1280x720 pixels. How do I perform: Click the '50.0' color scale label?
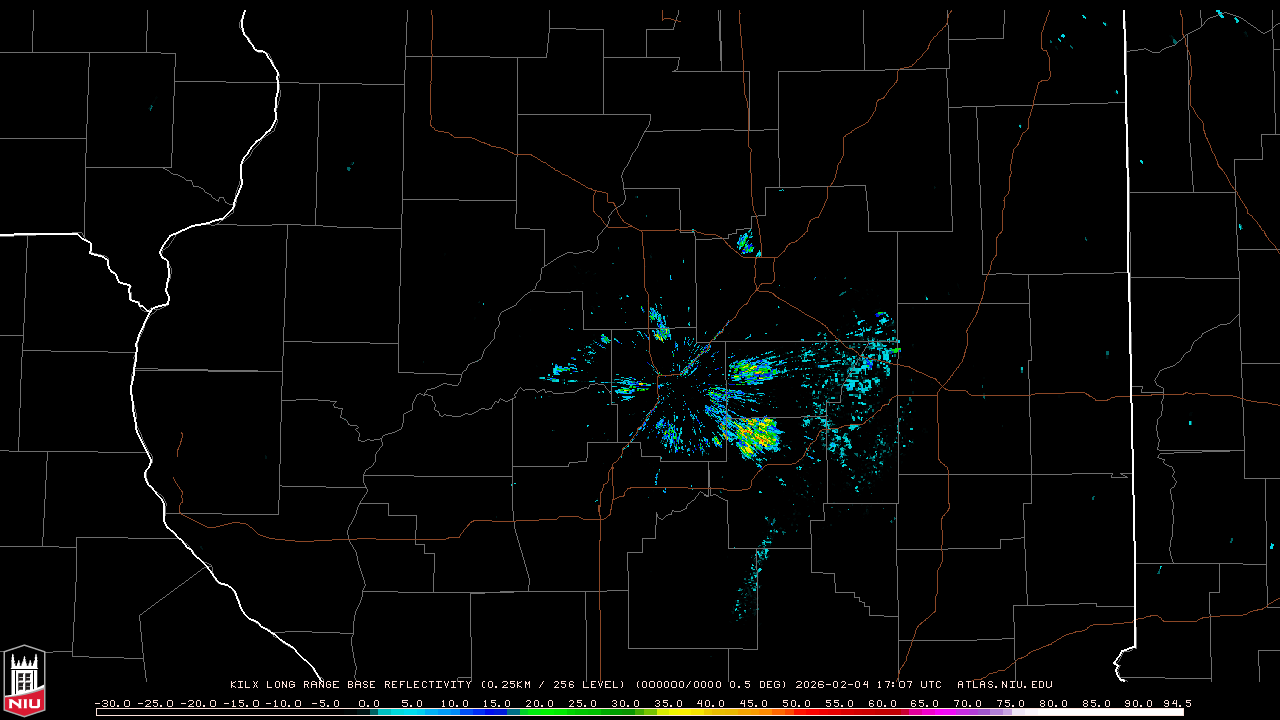tap(797, 704)
